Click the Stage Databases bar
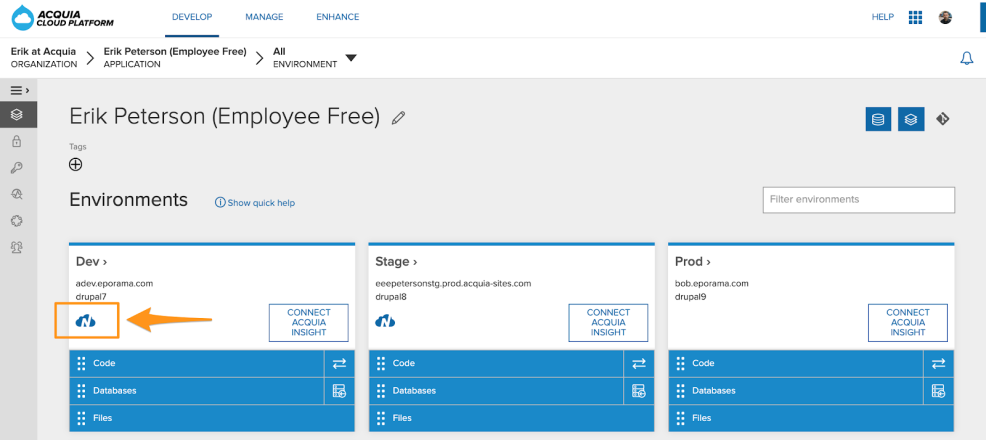986x440 pixels. (x=496, y=391)
